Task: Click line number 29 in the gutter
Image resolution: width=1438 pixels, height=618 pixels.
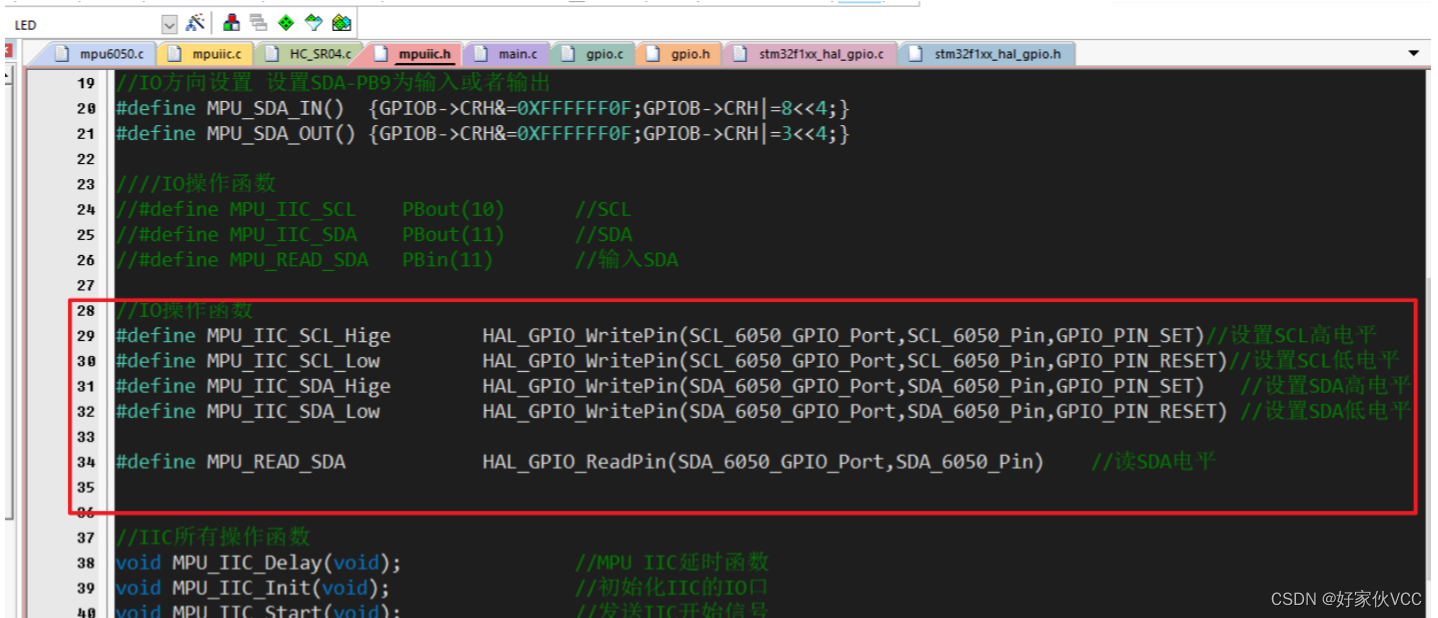Action: (x=86, y=336)
